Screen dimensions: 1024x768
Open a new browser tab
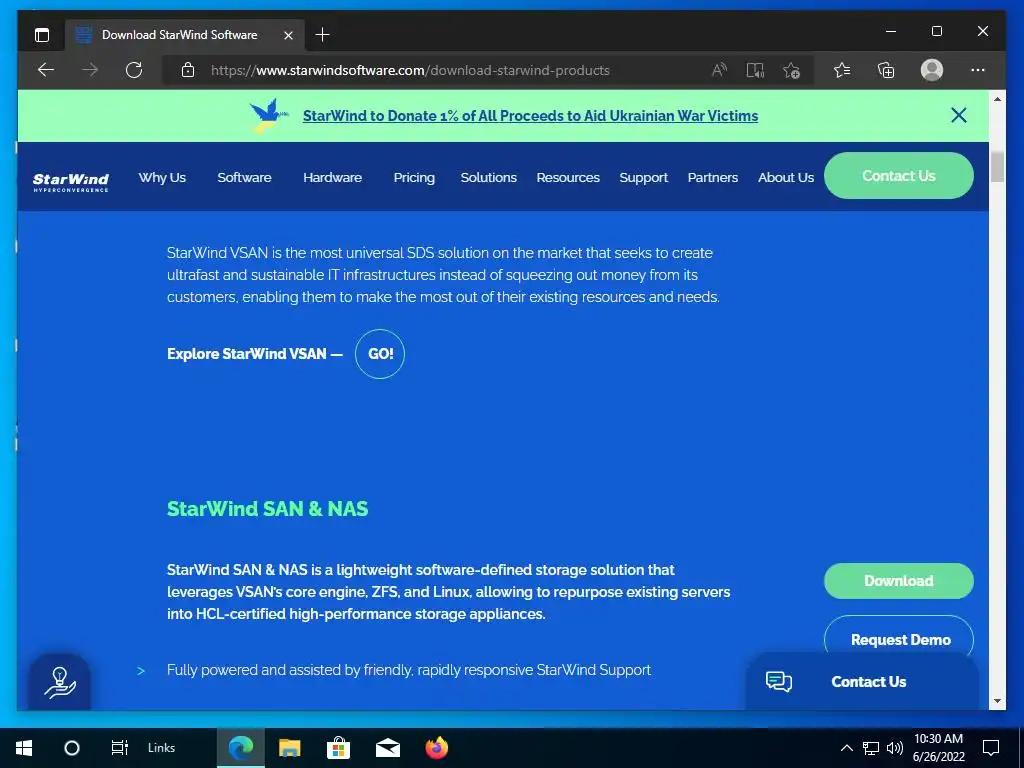pyautogui.click(x=322, y=35)
